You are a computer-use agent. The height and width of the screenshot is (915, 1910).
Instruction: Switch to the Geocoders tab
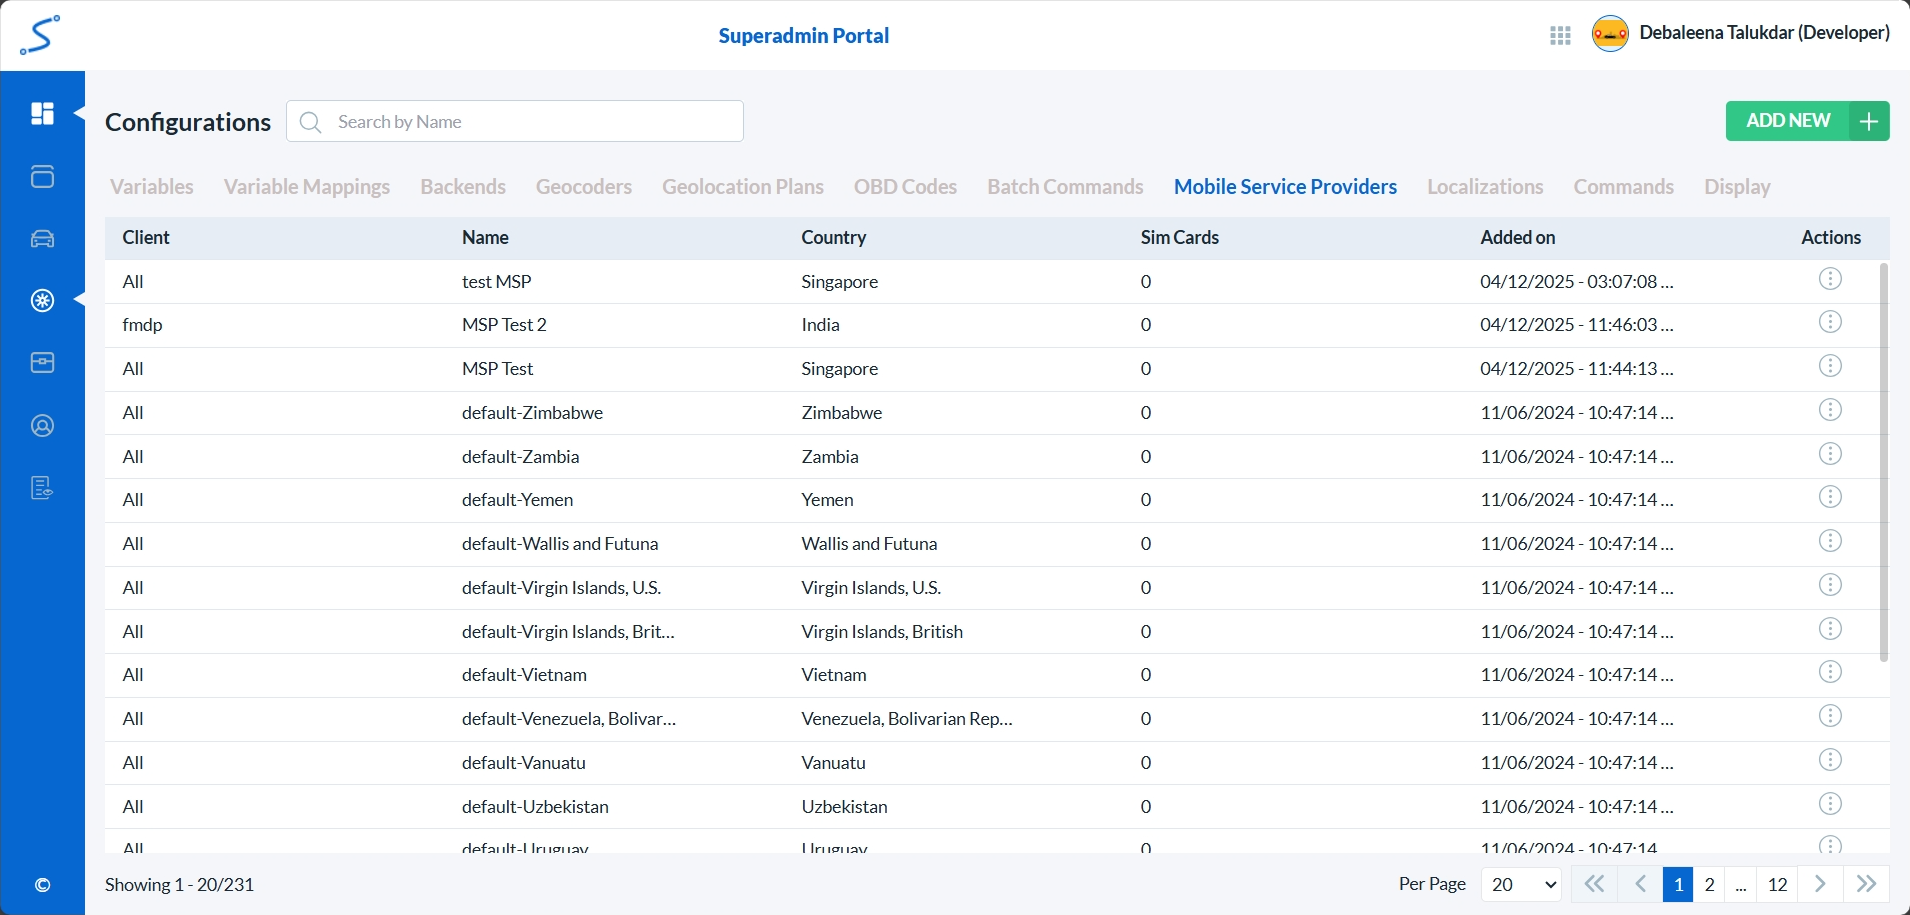tap(584, 187)
